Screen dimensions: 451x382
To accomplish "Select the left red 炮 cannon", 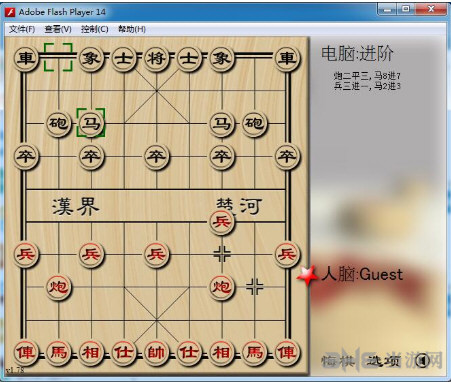I will (59, 287).
